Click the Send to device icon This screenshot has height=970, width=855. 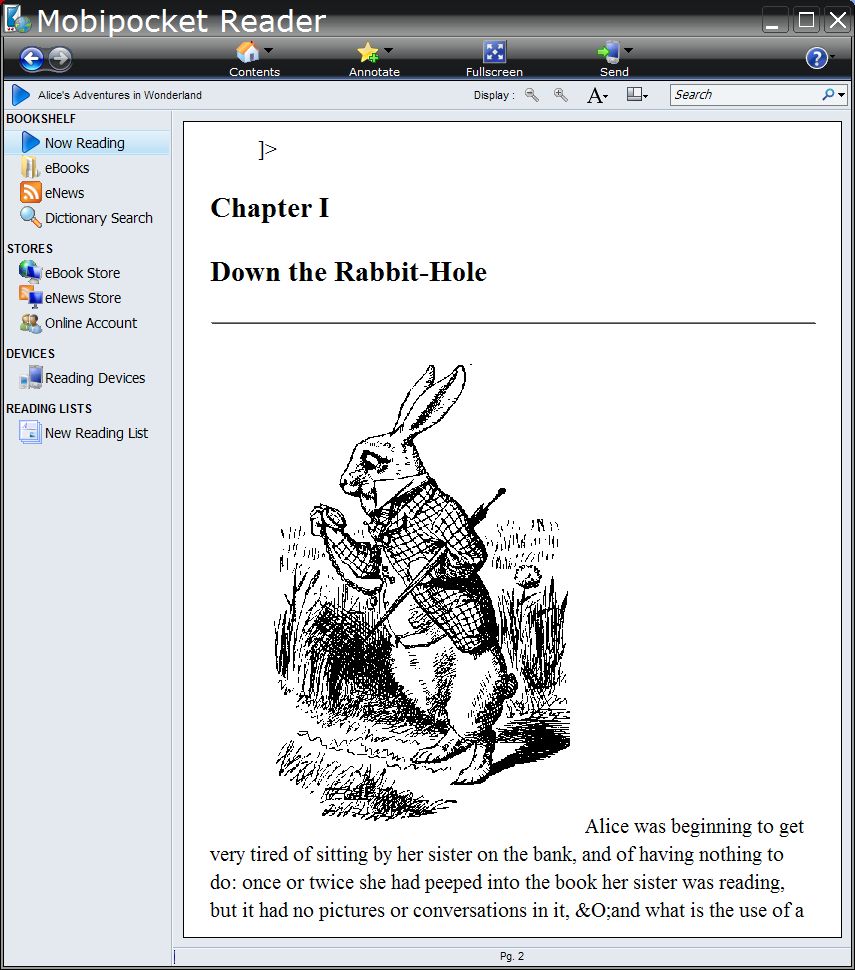click(609, 52)
